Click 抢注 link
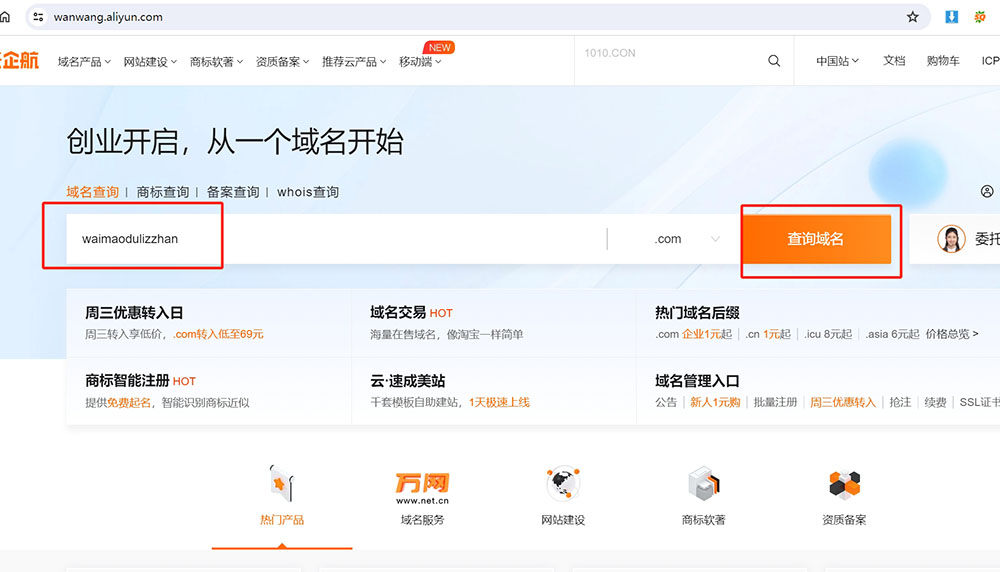This screenshot has height=572, width=1000. [x=900, y=402]
